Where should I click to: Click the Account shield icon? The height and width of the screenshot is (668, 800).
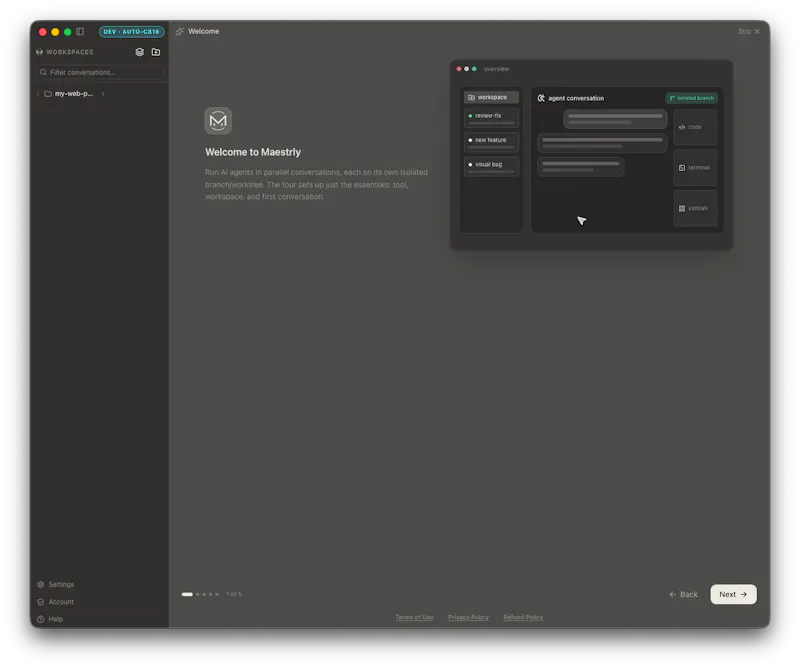pos(41,602)
